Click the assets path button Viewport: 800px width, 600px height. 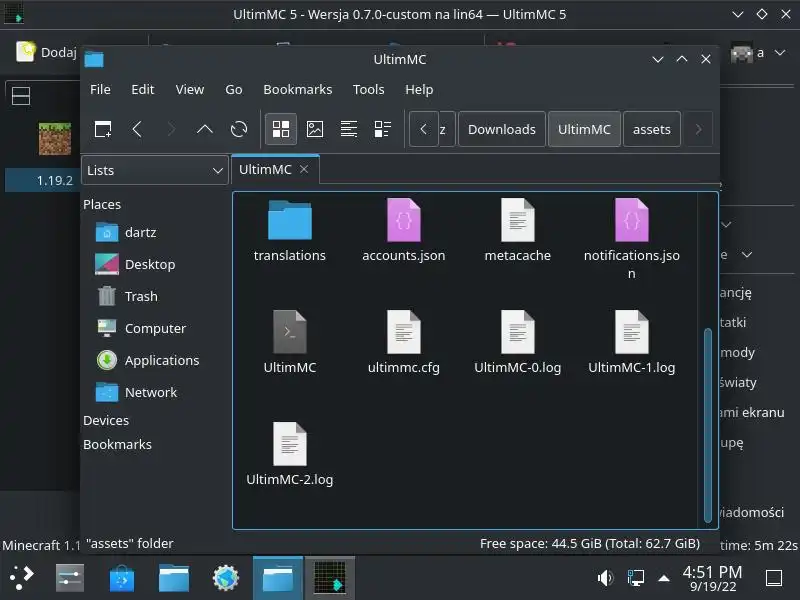coord(652,129)
